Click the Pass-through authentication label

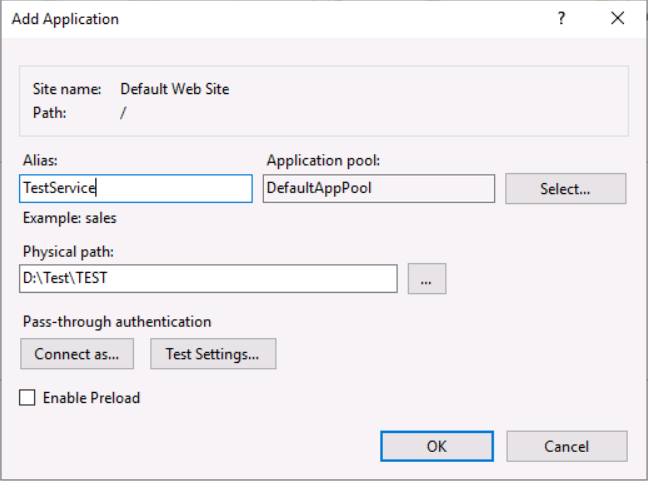pos(116,322)
